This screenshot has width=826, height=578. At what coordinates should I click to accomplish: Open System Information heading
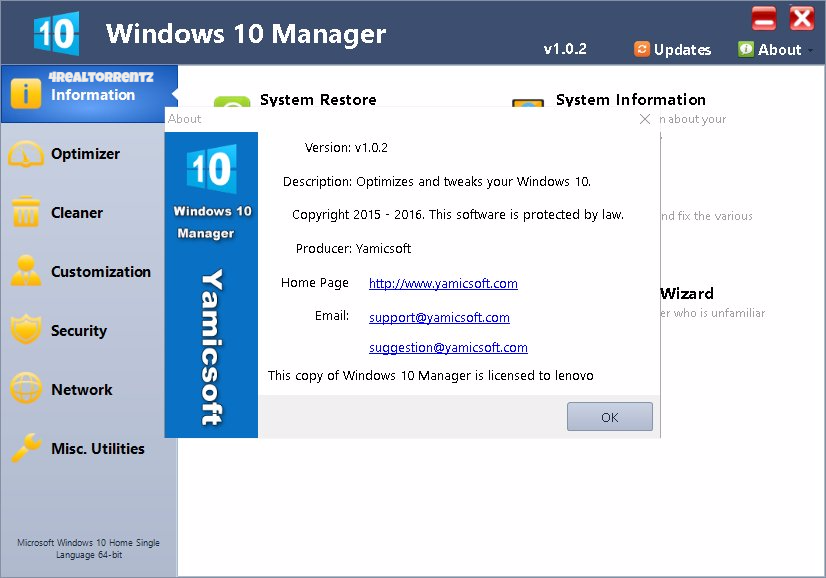coord(631,100)
